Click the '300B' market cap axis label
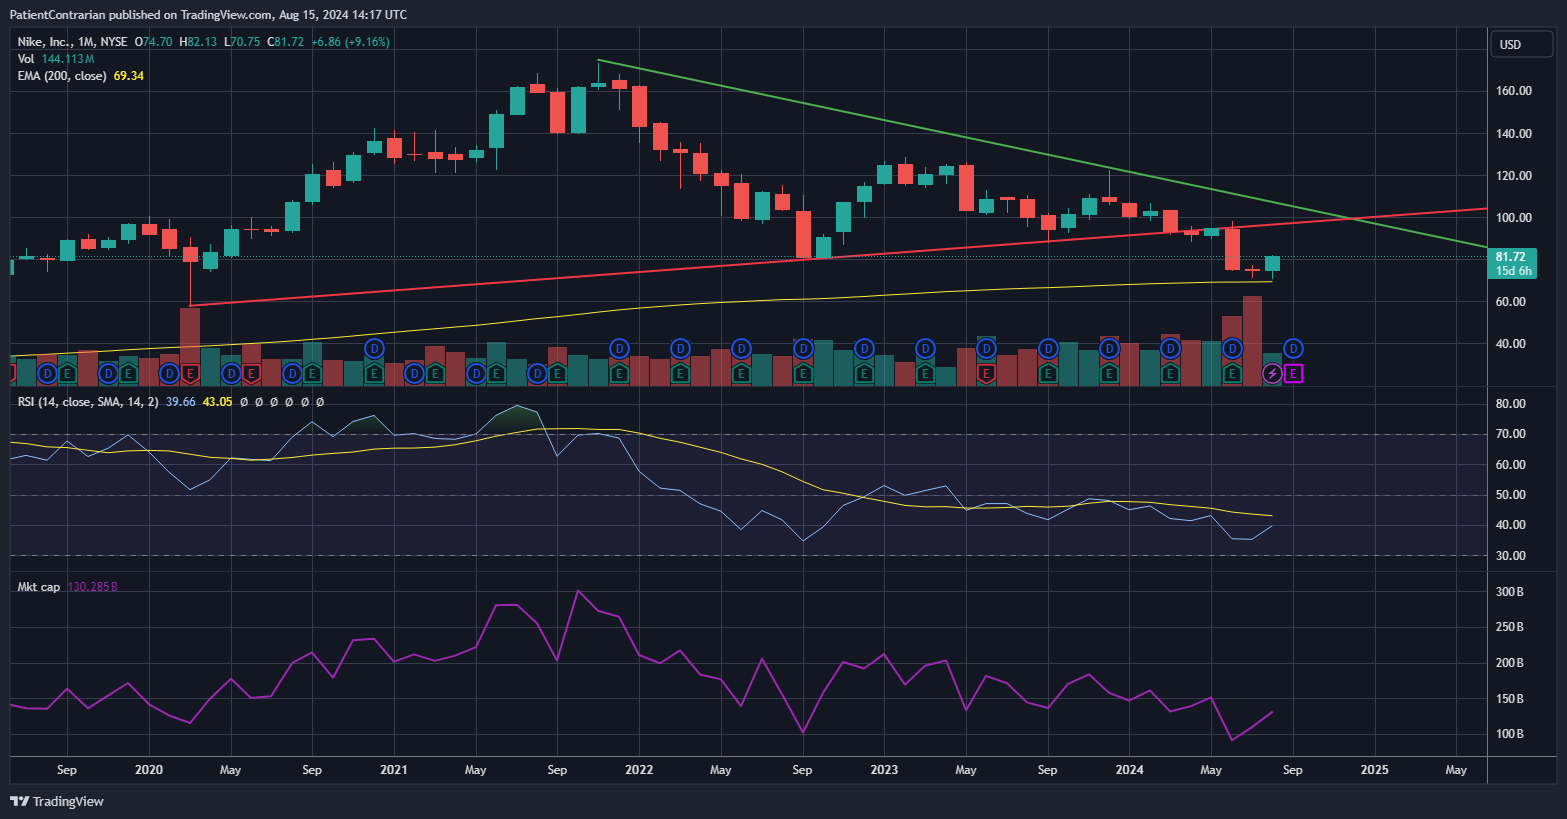The height and width of the screenshot is (819, 1567). pyautogui.click(x=1509, y=592)
